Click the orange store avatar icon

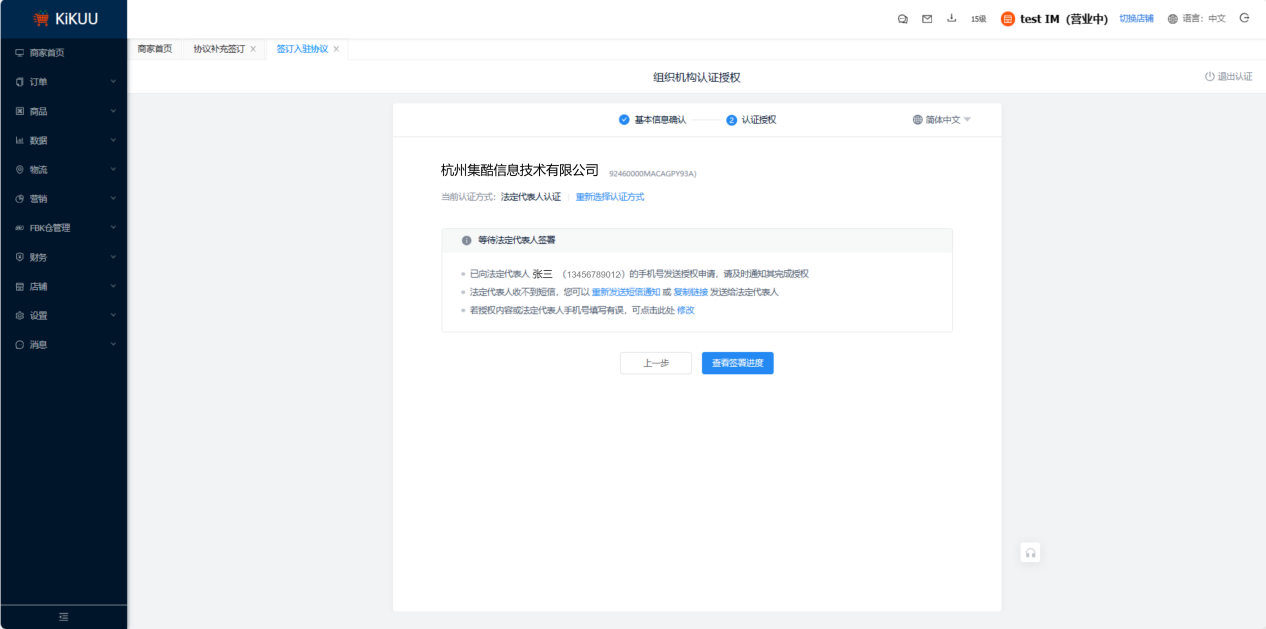coord(1008,18)
